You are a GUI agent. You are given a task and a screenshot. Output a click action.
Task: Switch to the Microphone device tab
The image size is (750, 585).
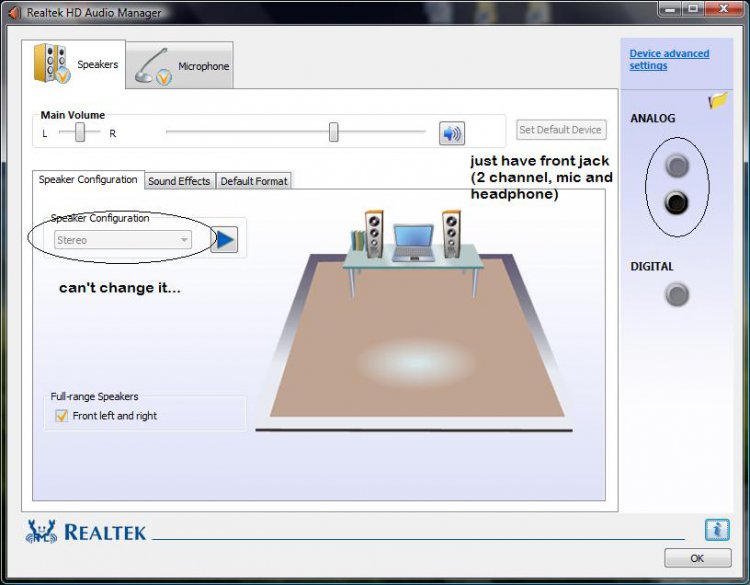(180, 66)
